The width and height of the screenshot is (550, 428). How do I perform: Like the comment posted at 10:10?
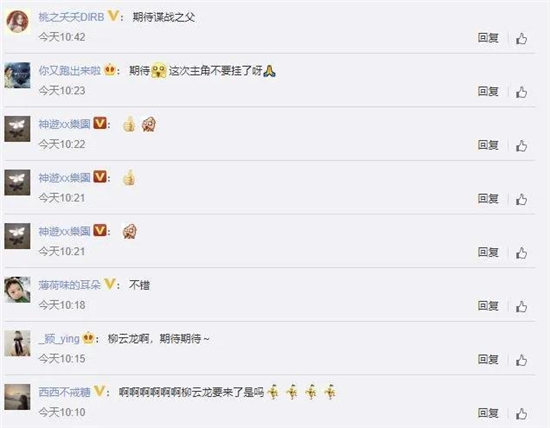(522, 414)
